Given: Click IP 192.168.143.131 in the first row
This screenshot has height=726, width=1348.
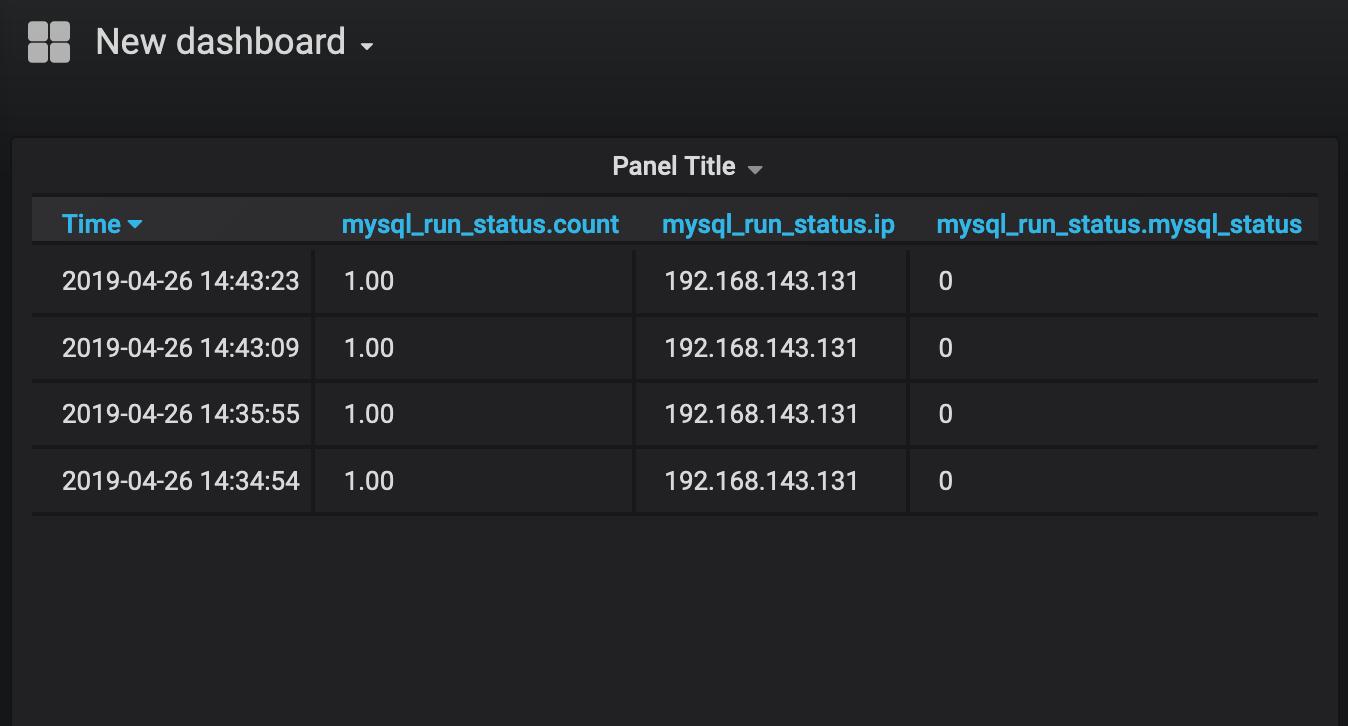Looking at the screenshot, I should click(x=761, y=281).
